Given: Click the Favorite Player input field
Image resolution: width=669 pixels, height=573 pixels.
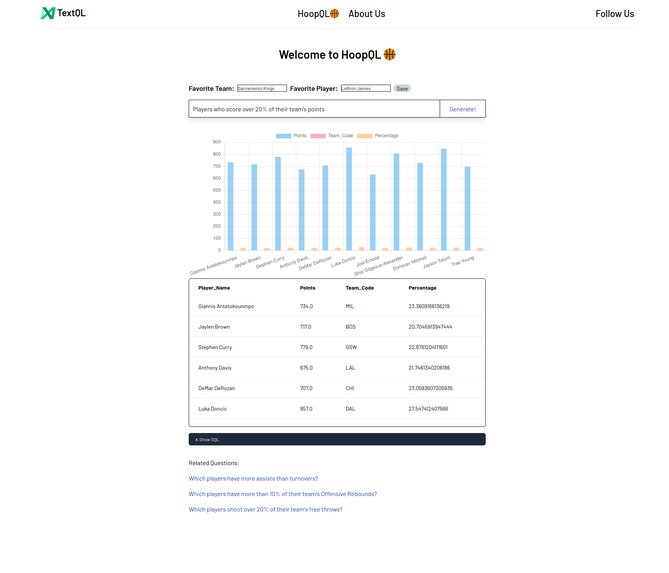Looking at the screenshot, I should click(x=366, y=88).
